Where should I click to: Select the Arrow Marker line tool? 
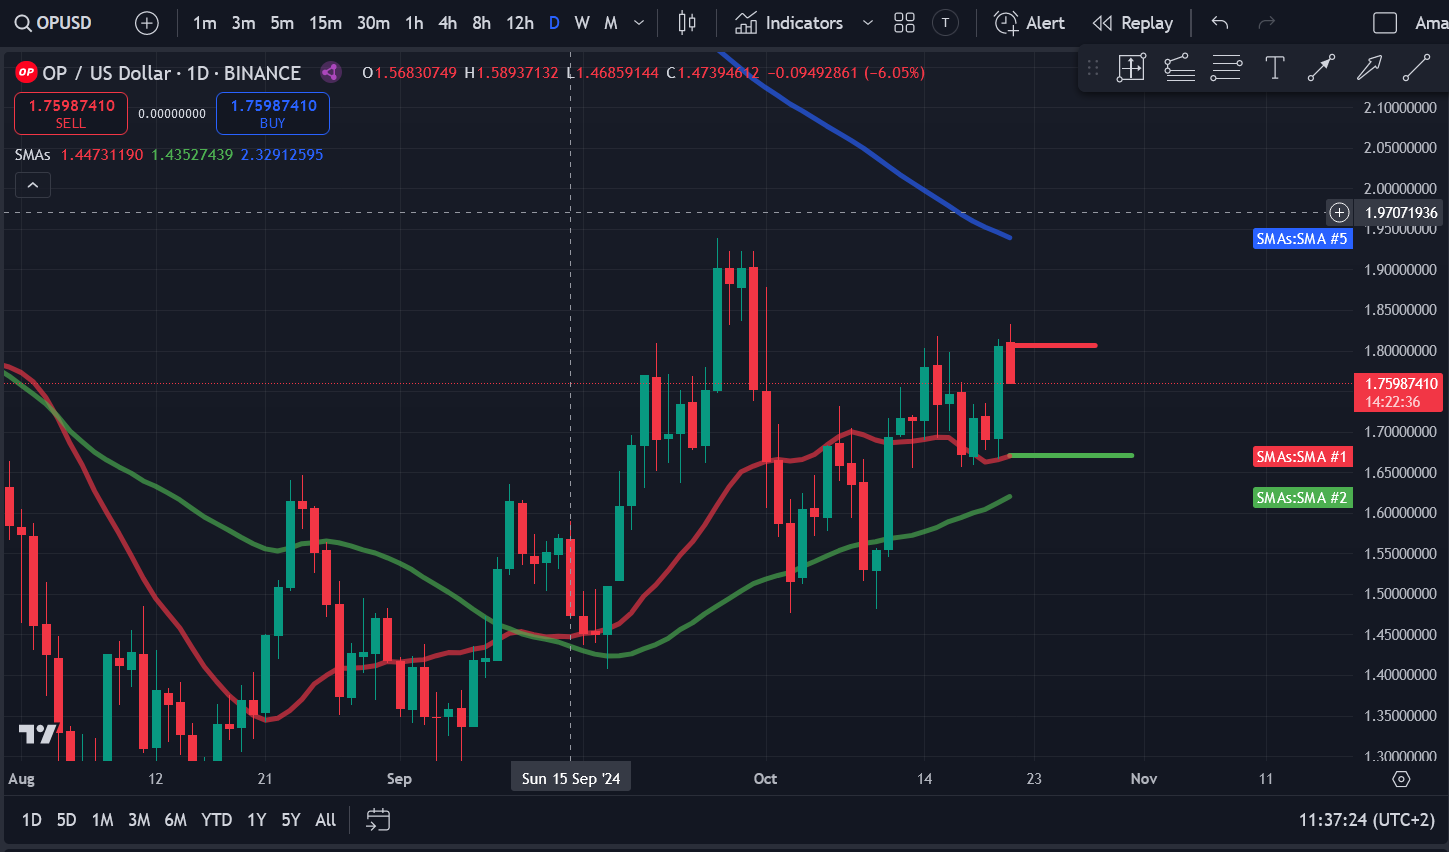[x=1321, y=68]
